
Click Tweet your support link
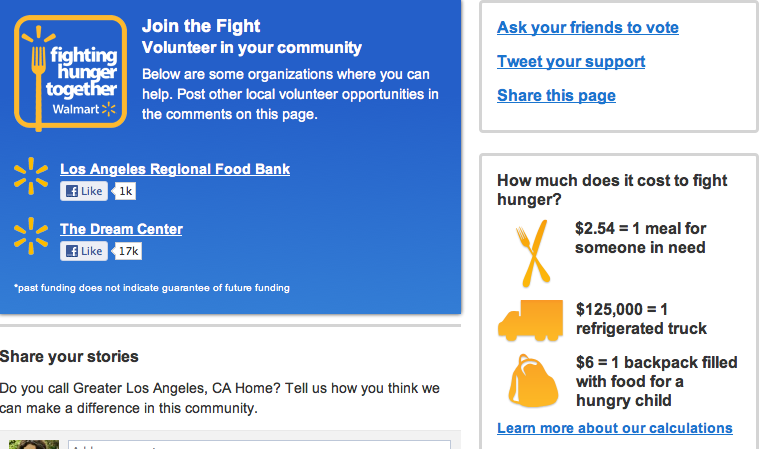click(571, 62)
